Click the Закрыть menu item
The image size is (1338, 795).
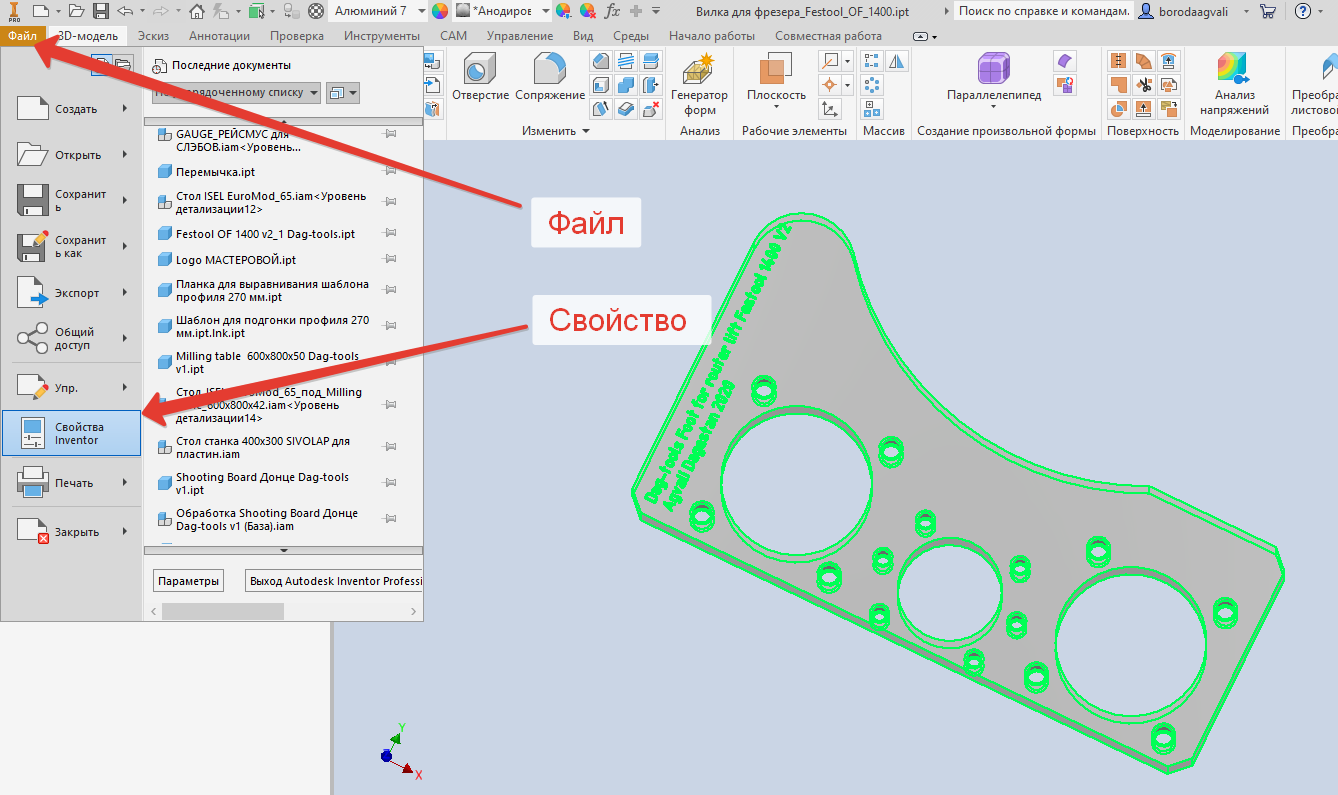[x=71, y=532]
